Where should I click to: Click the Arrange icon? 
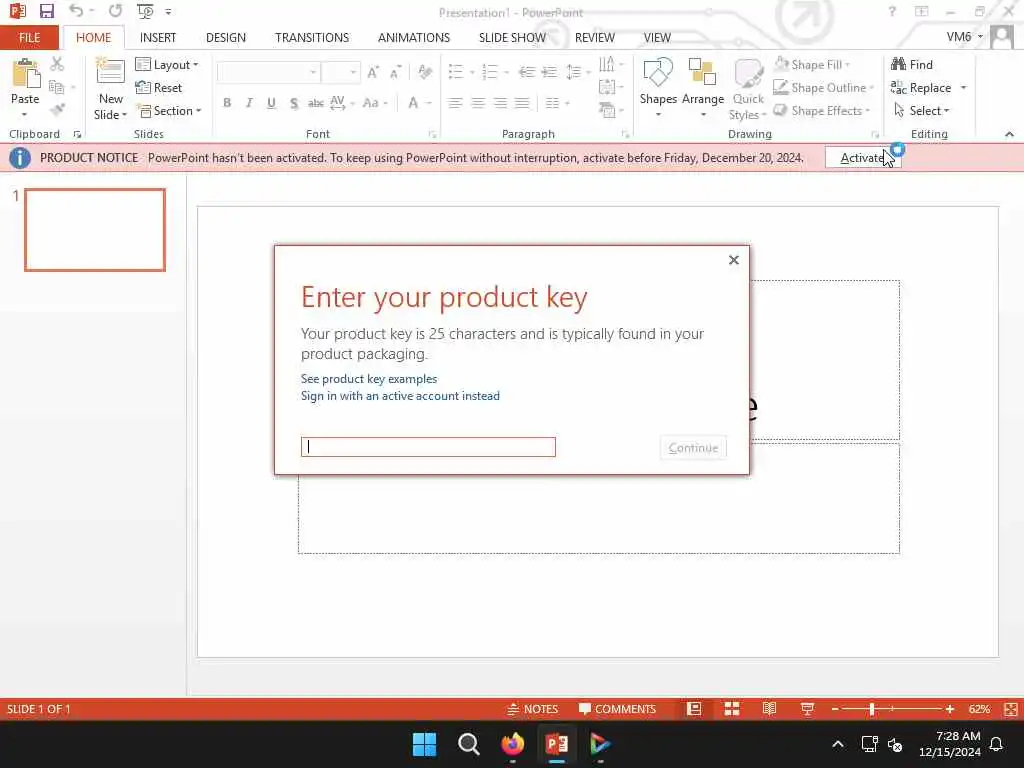pyautogui.click(x=702, y=72)
